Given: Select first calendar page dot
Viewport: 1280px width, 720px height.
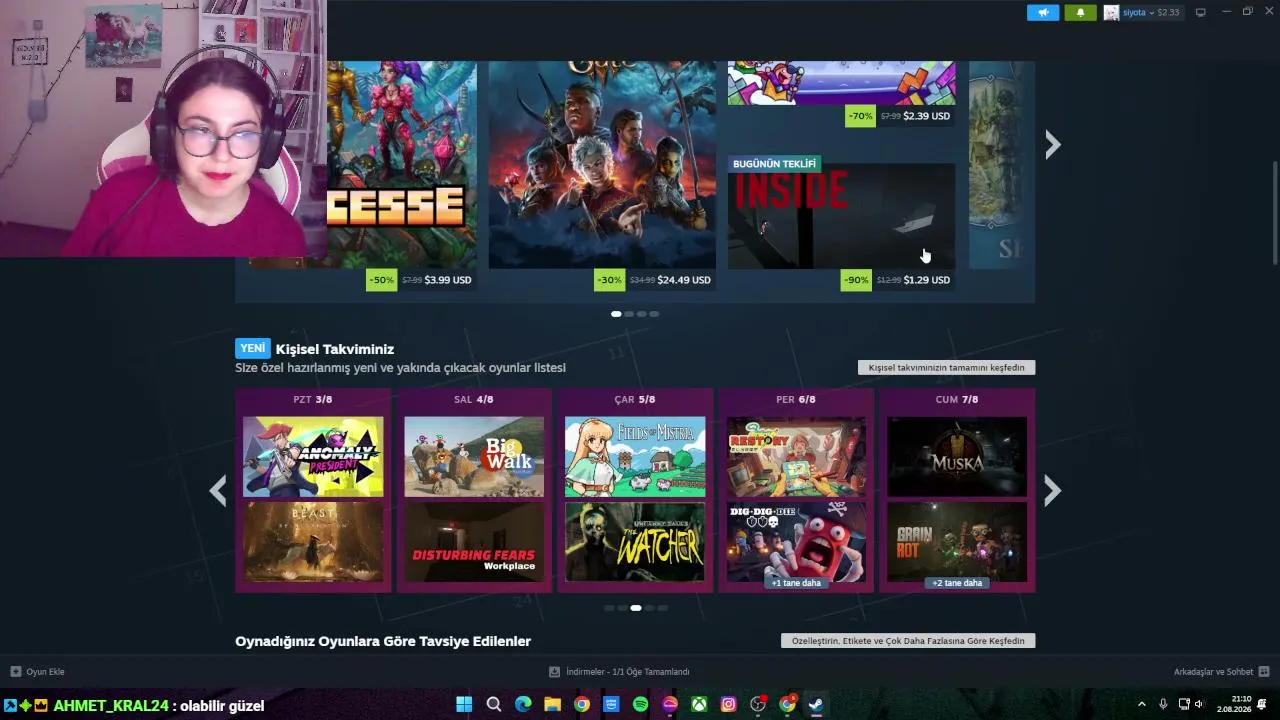Looking at the screenshot, I should (x=609, y=608).
